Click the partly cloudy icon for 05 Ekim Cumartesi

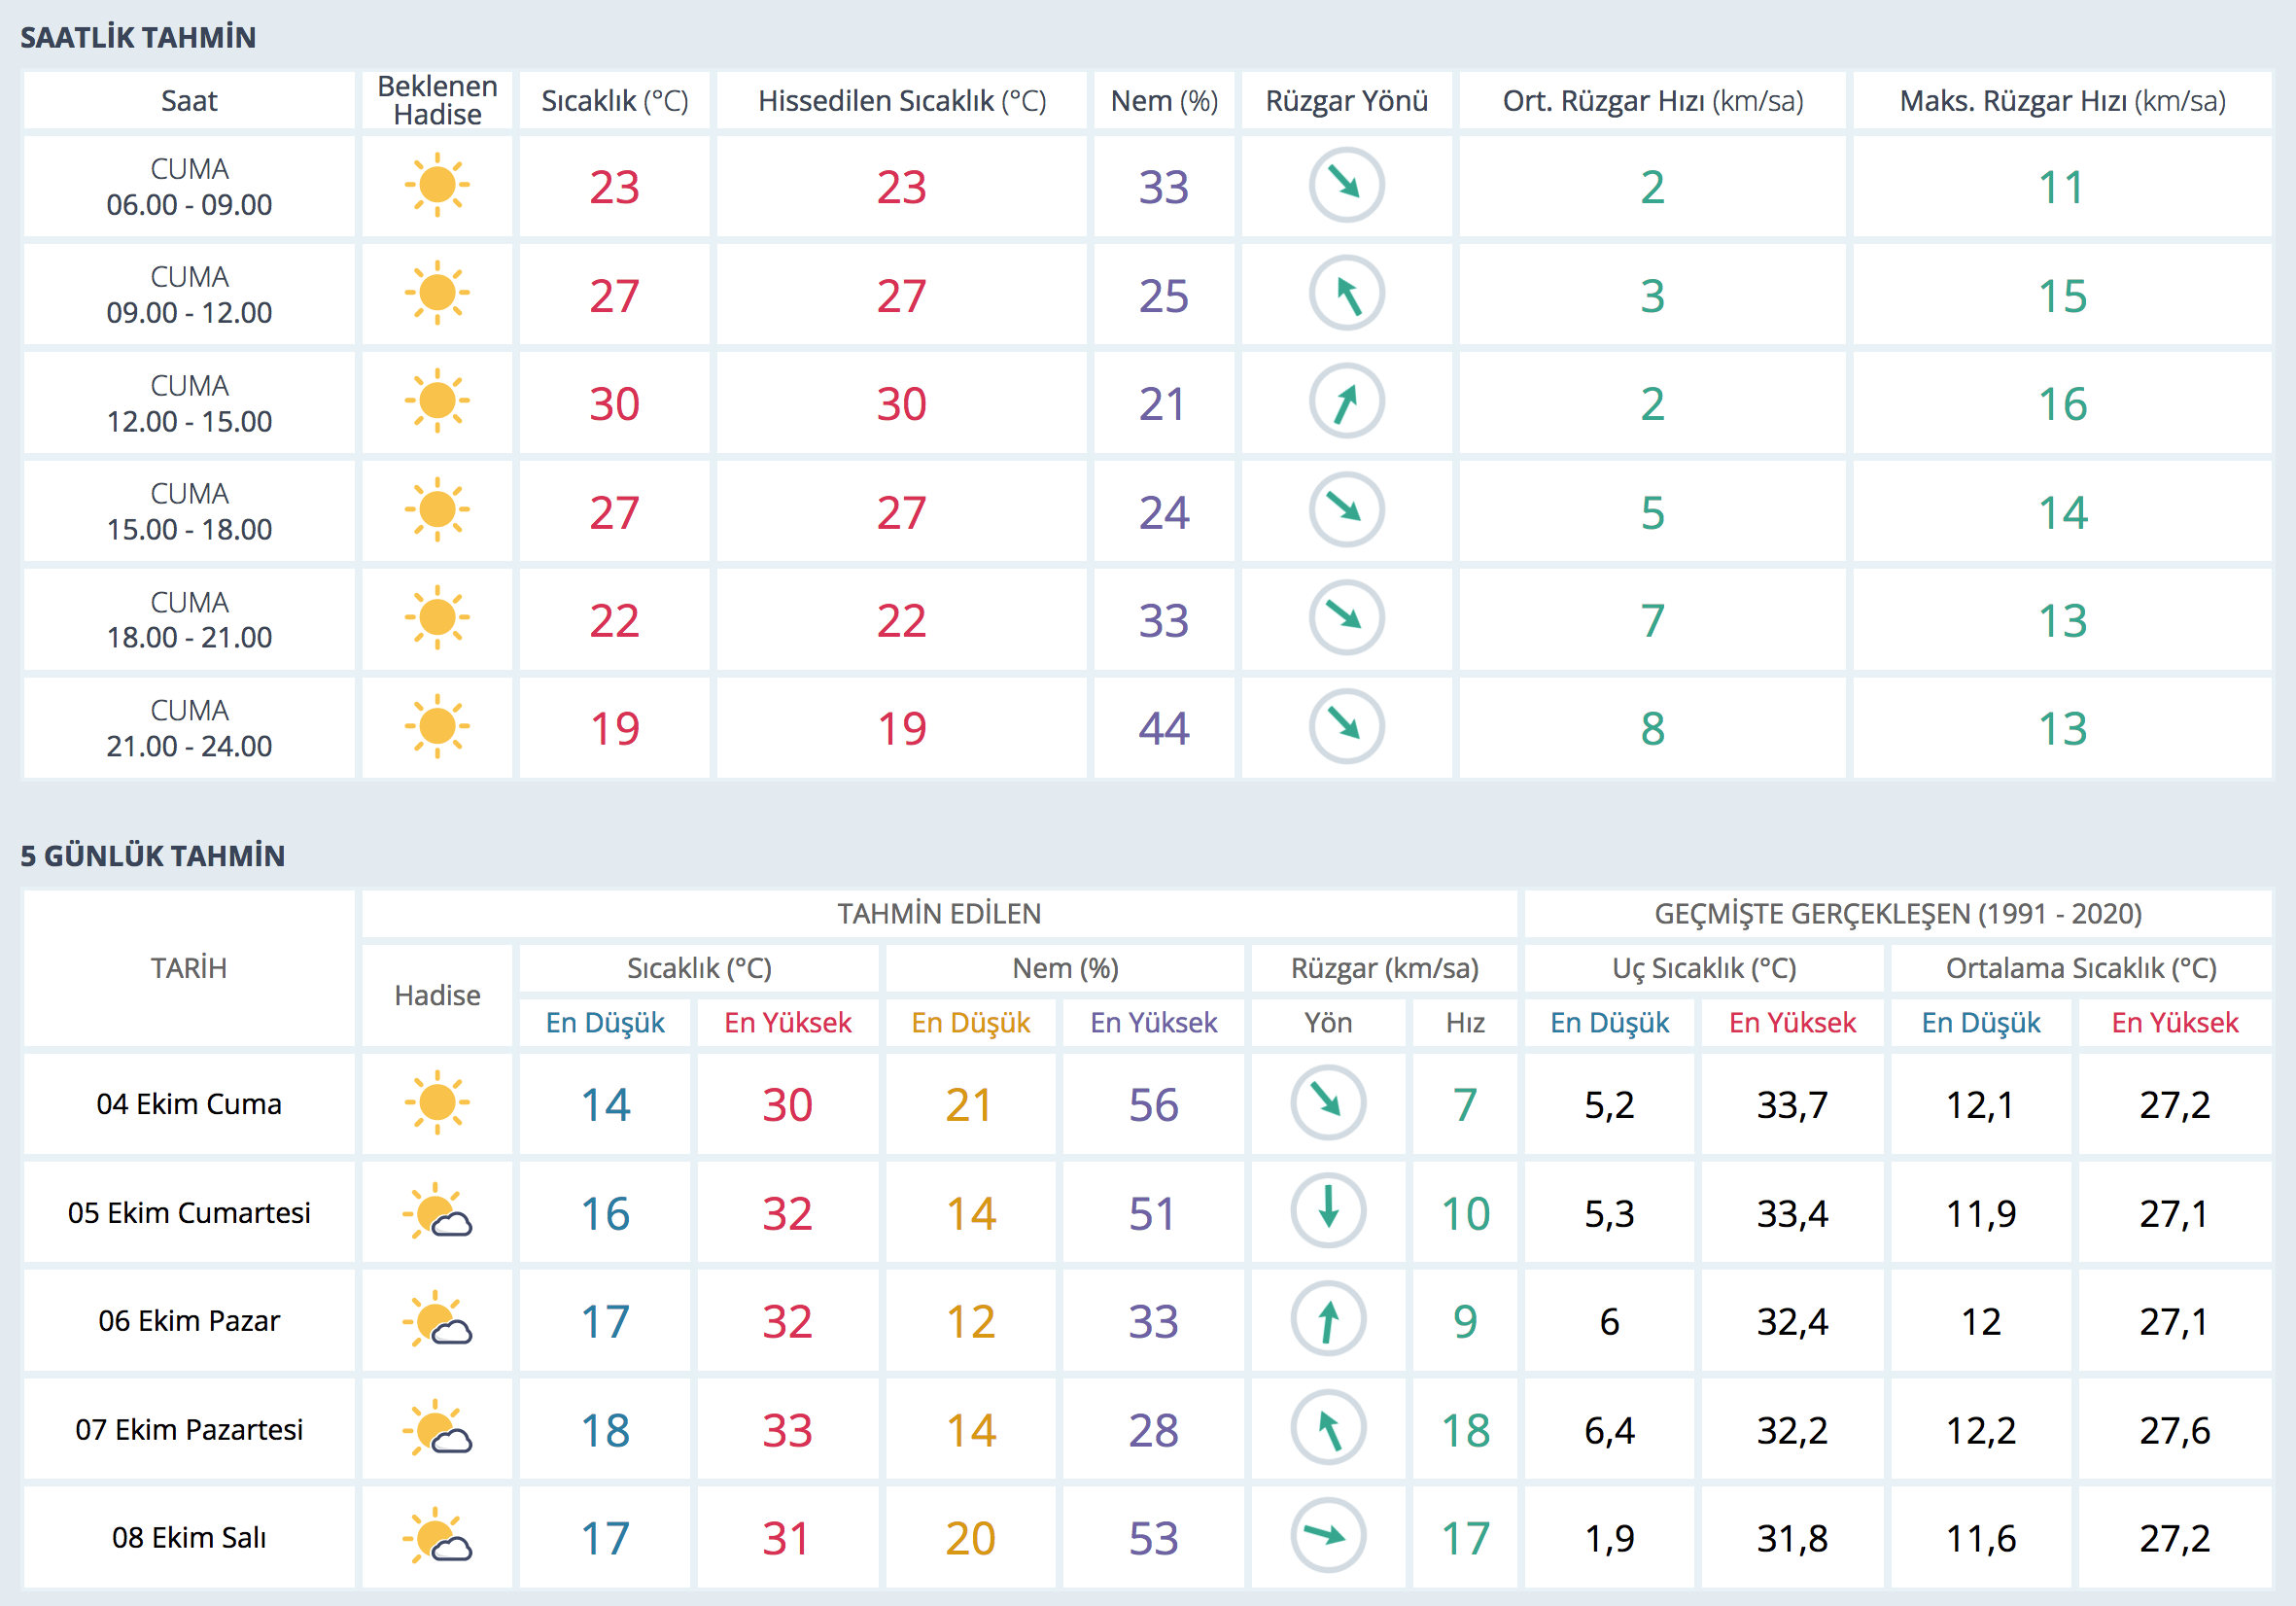437,1212
